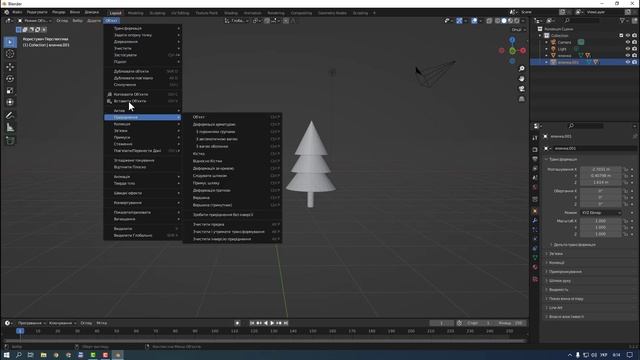Open the Output properties tab
Viewport: 640px width, 360px height.
click(x=535, y=159)
